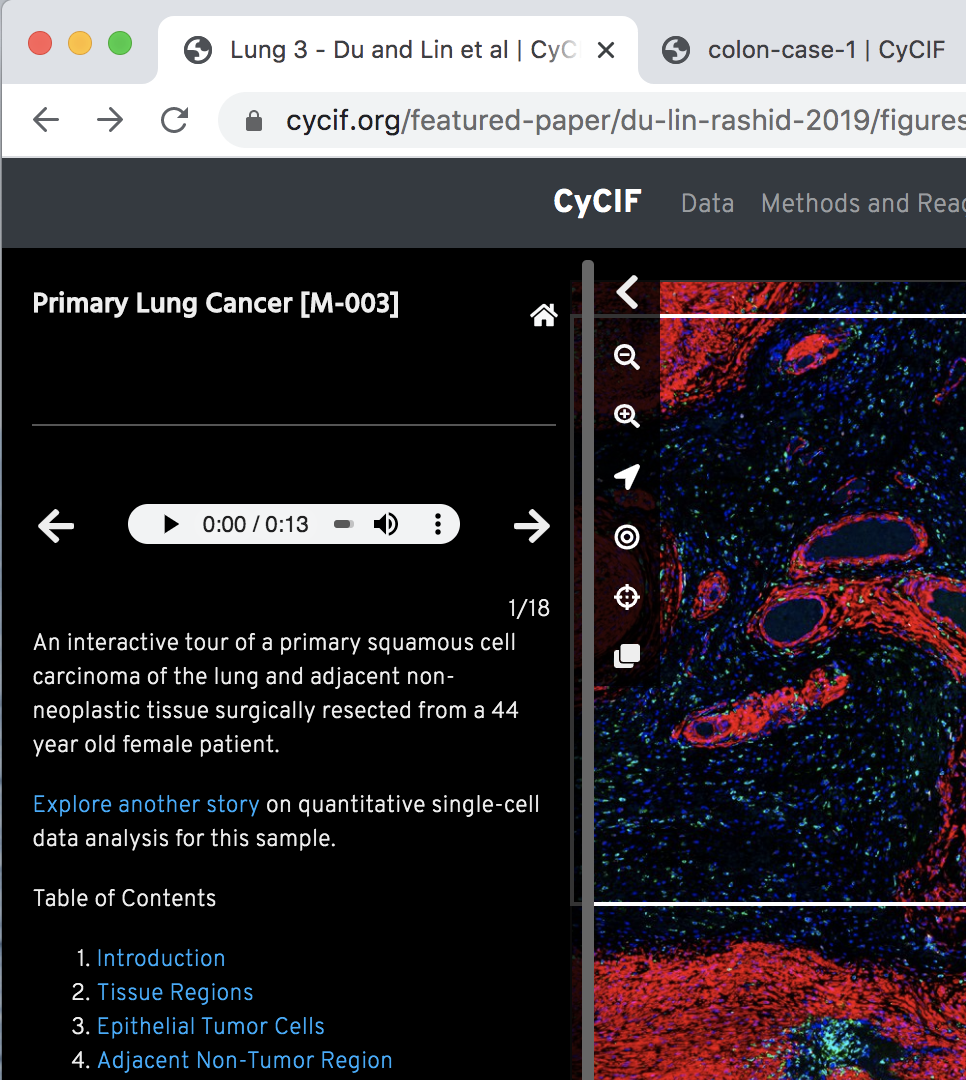This screenshot has width=966, height=1080.
Task: Click the Explore another story link
Action: pos(145,804)
